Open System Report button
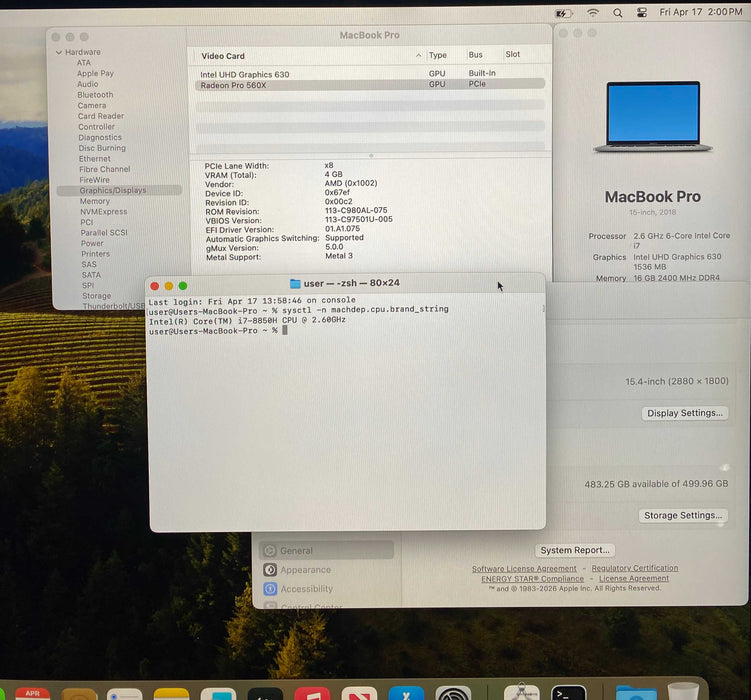Screen dimensions: 751x700 575,551
